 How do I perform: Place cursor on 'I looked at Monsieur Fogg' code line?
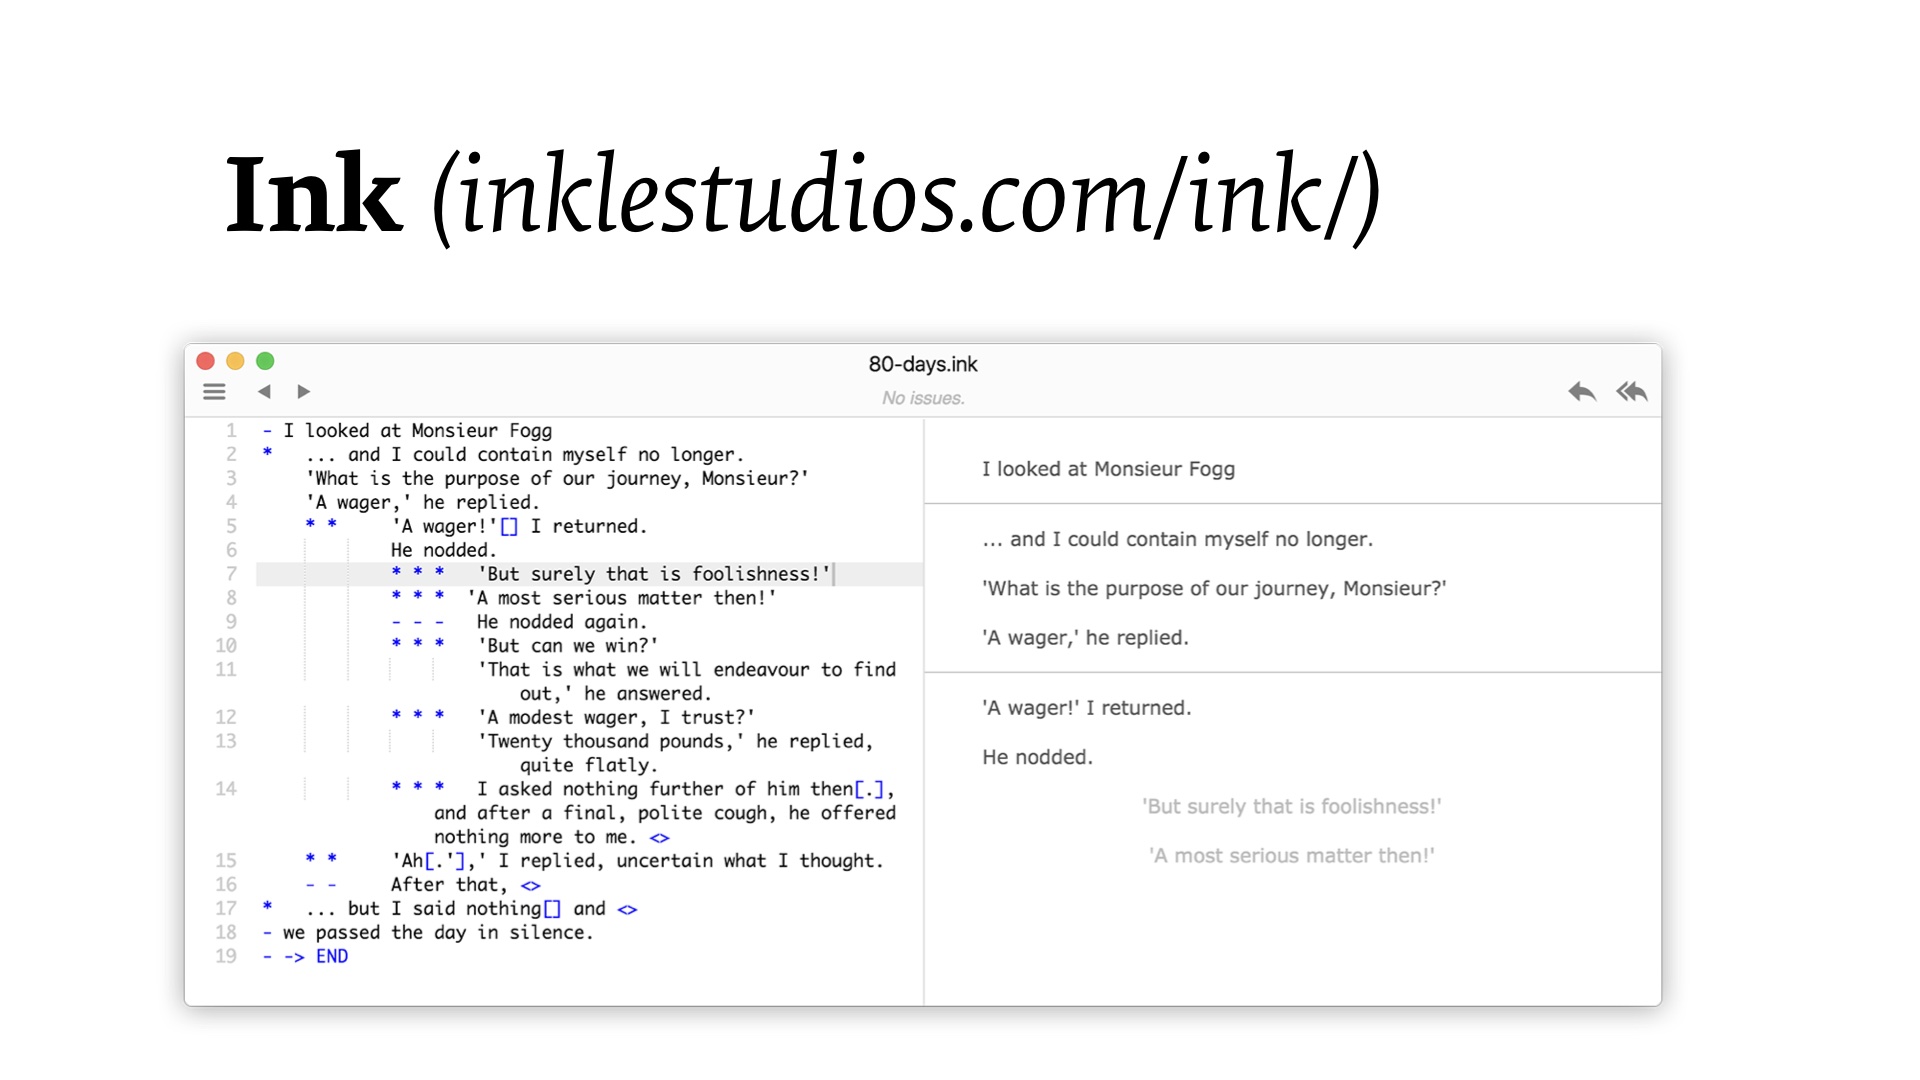418,431
